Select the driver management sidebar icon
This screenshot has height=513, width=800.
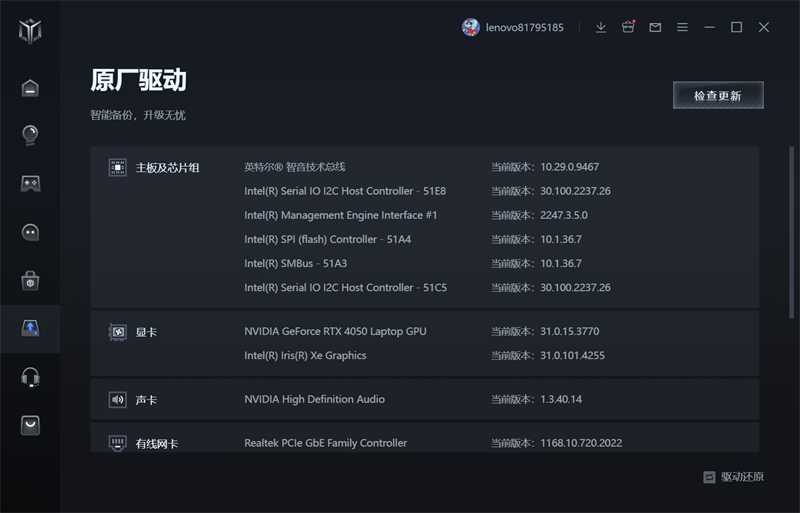(x=30, y=328)
